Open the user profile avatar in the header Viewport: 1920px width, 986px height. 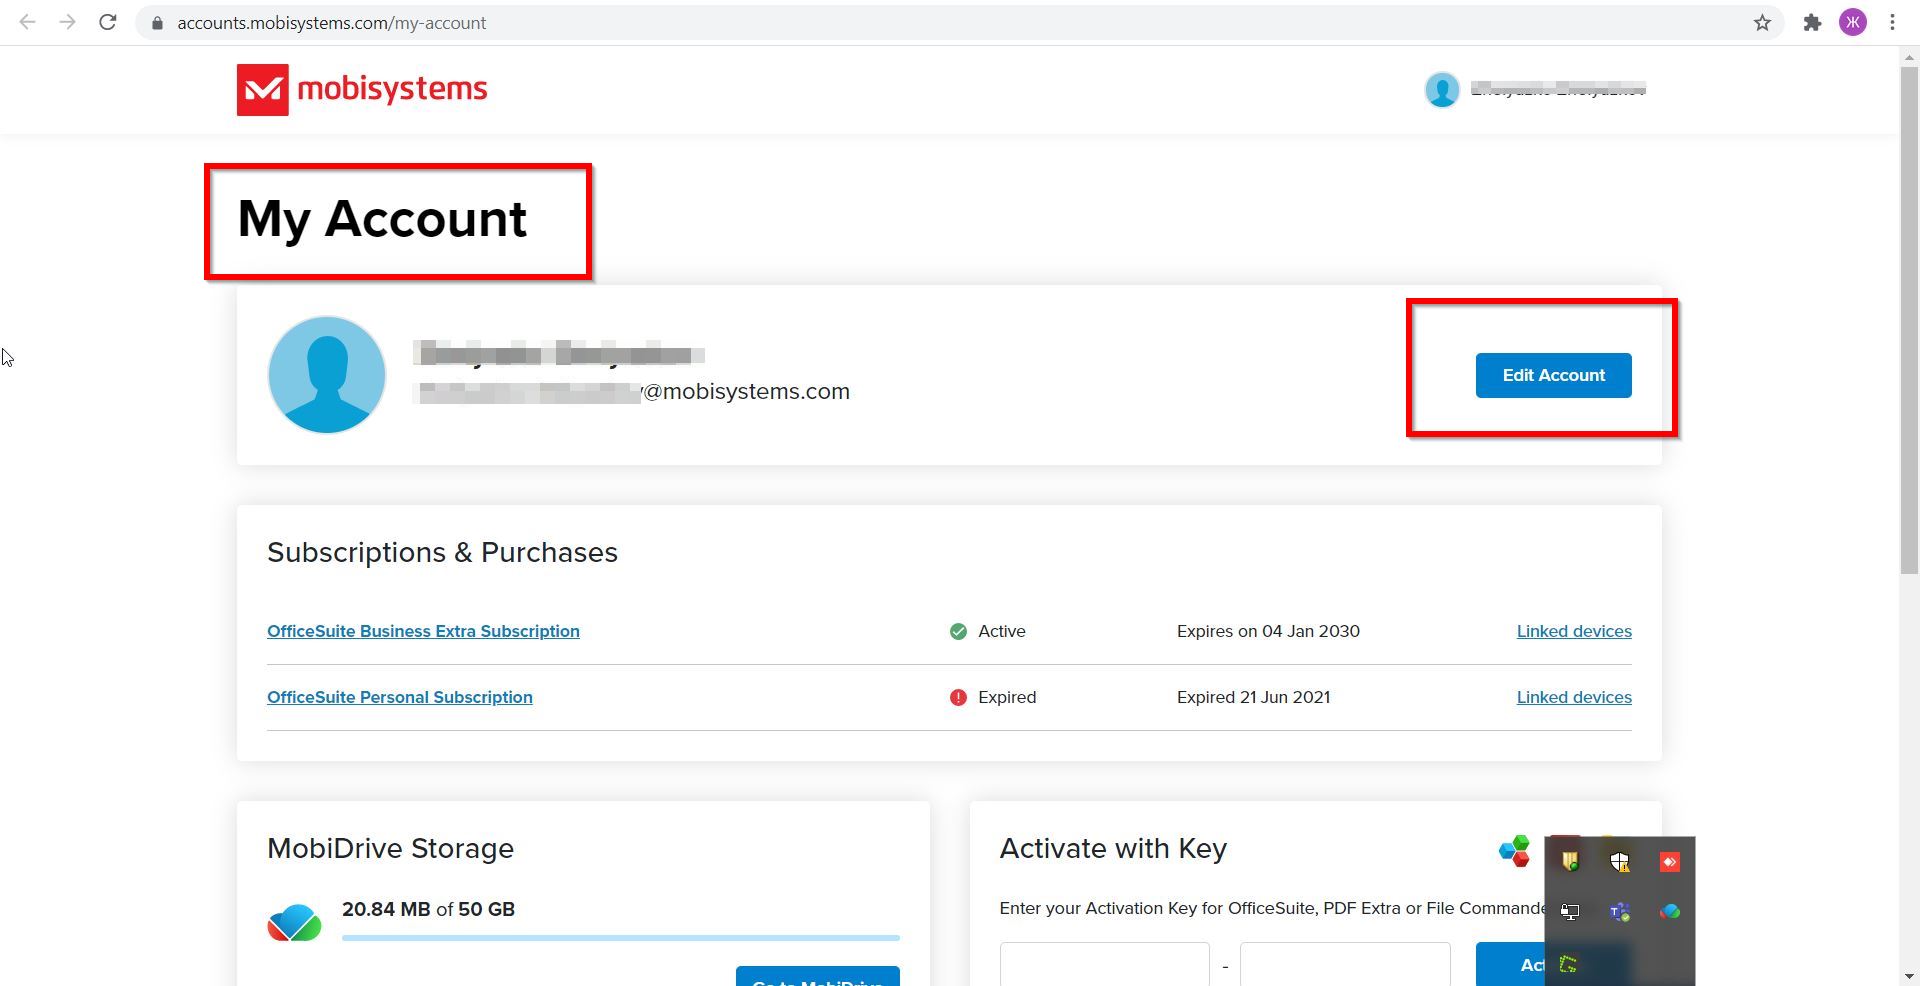(1442, 90)
